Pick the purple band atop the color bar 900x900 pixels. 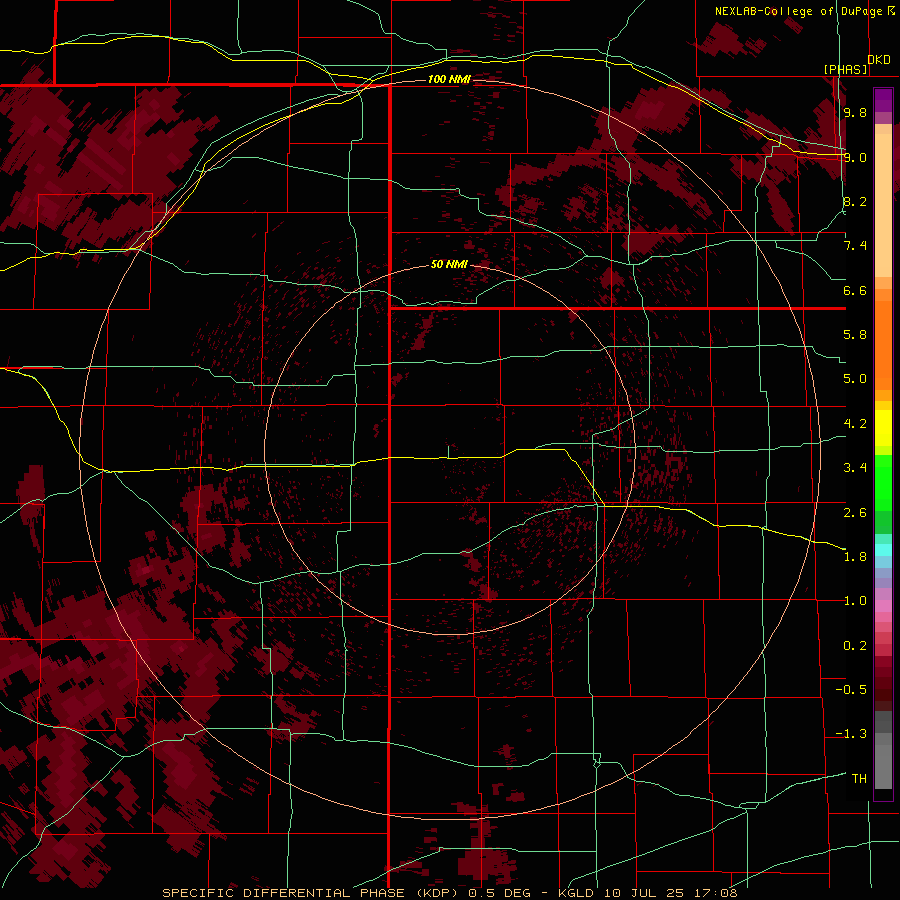pos(883,101)
